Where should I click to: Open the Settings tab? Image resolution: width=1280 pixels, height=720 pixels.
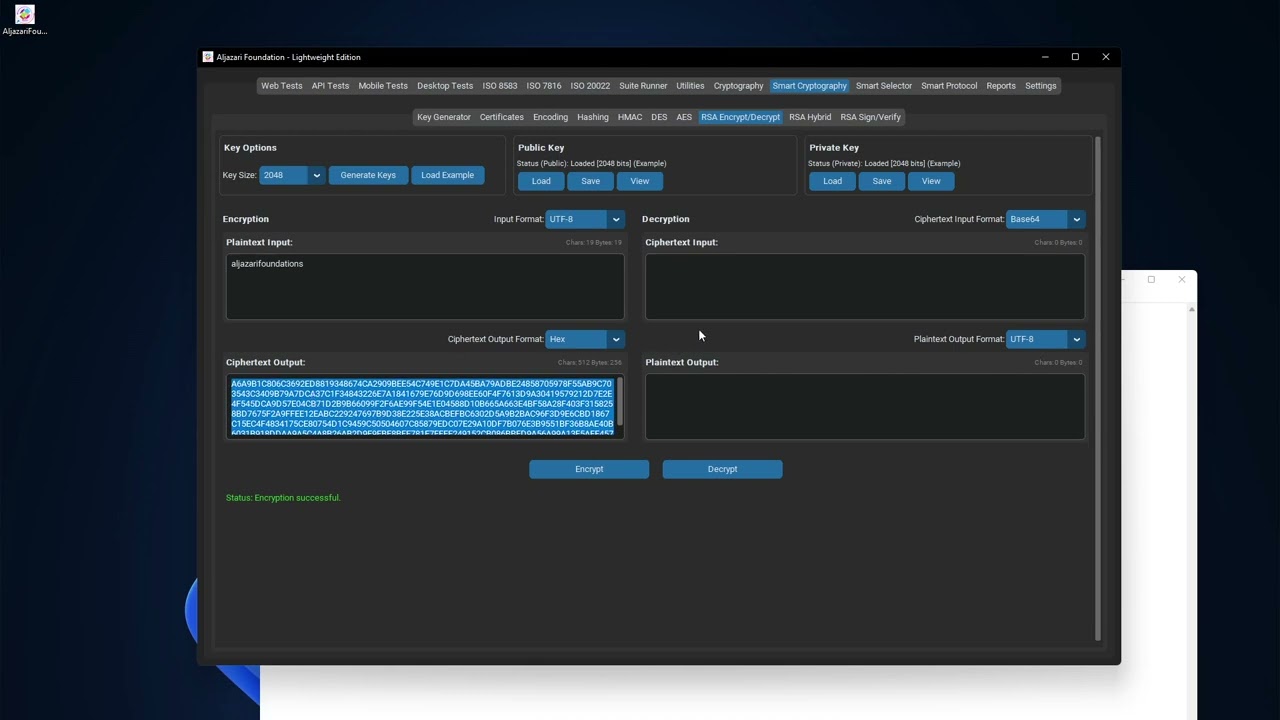click(x=1040, y=86)
